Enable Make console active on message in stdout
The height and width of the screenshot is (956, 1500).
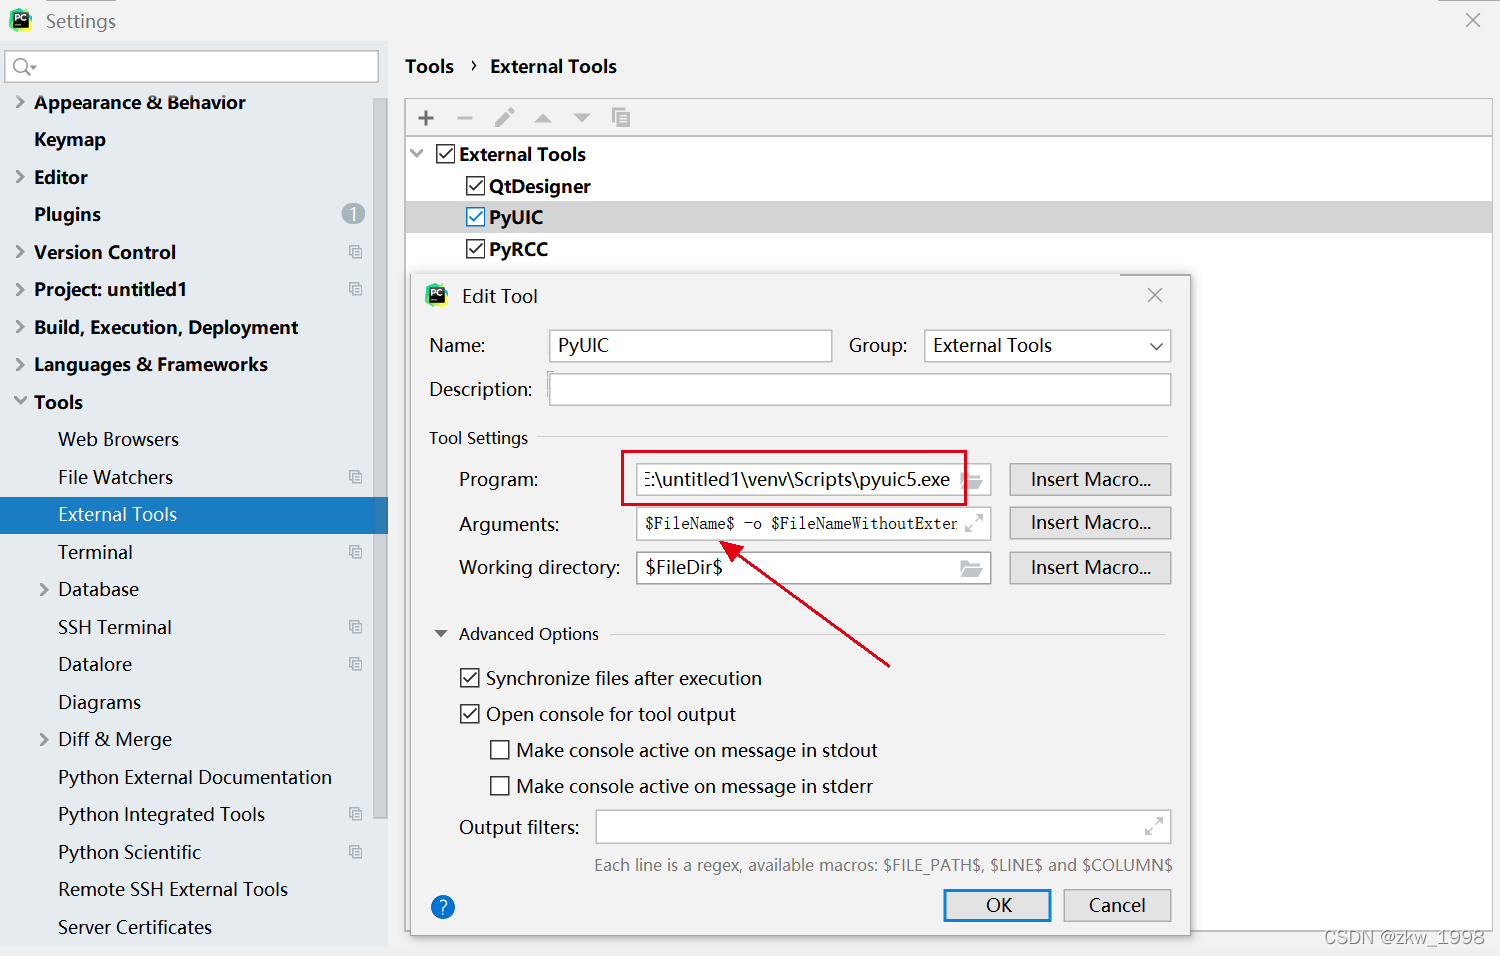[500, 750]
